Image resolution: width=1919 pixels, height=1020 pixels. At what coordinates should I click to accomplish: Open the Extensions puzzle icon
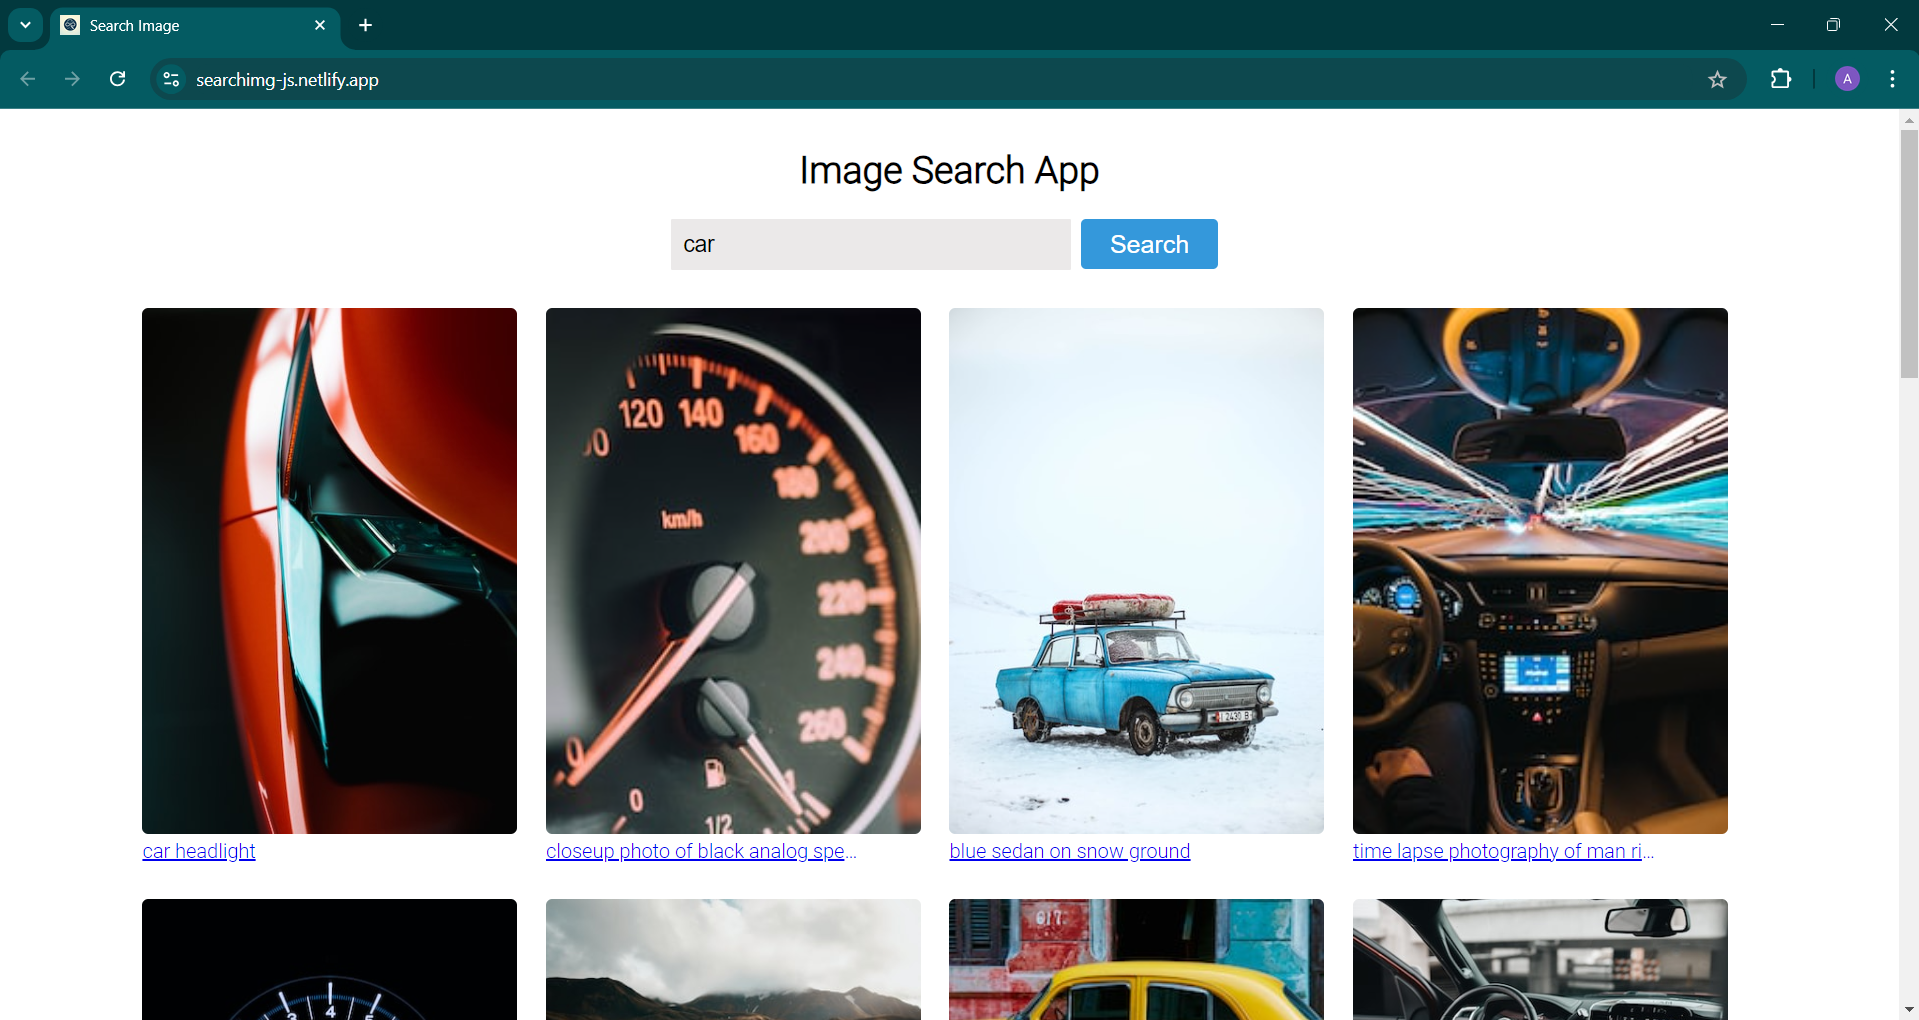point(1781,79)
